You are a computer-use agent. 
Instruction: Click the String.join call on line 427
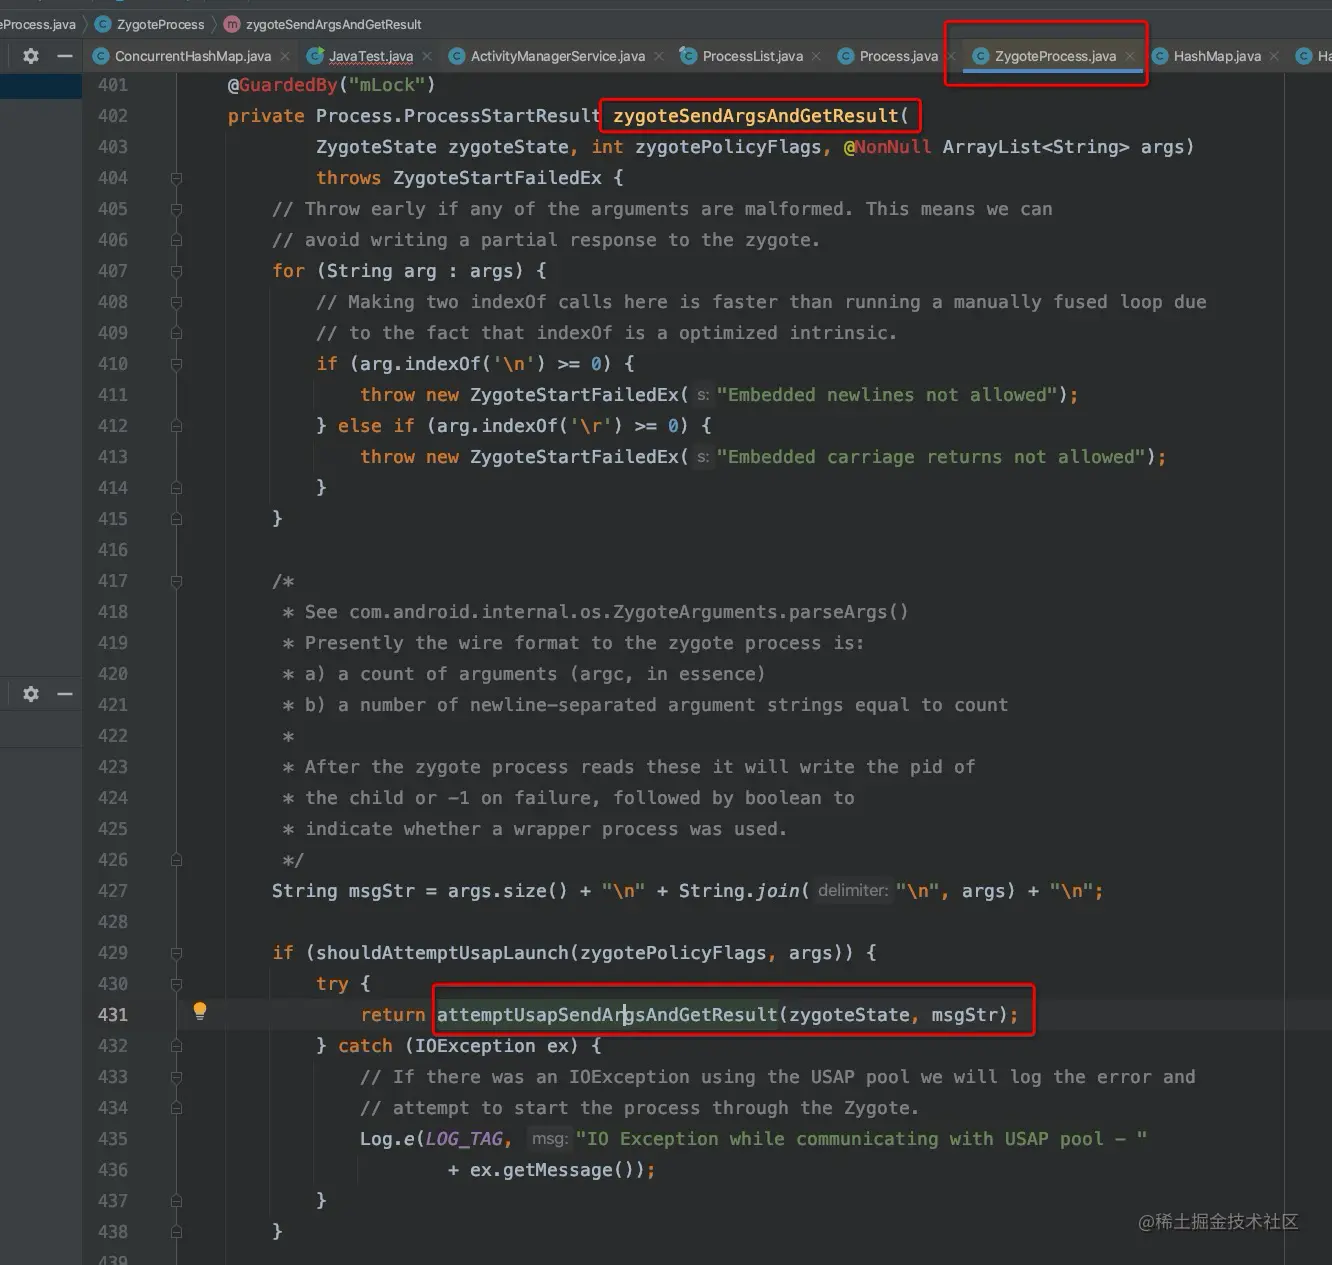pos(739,891)
